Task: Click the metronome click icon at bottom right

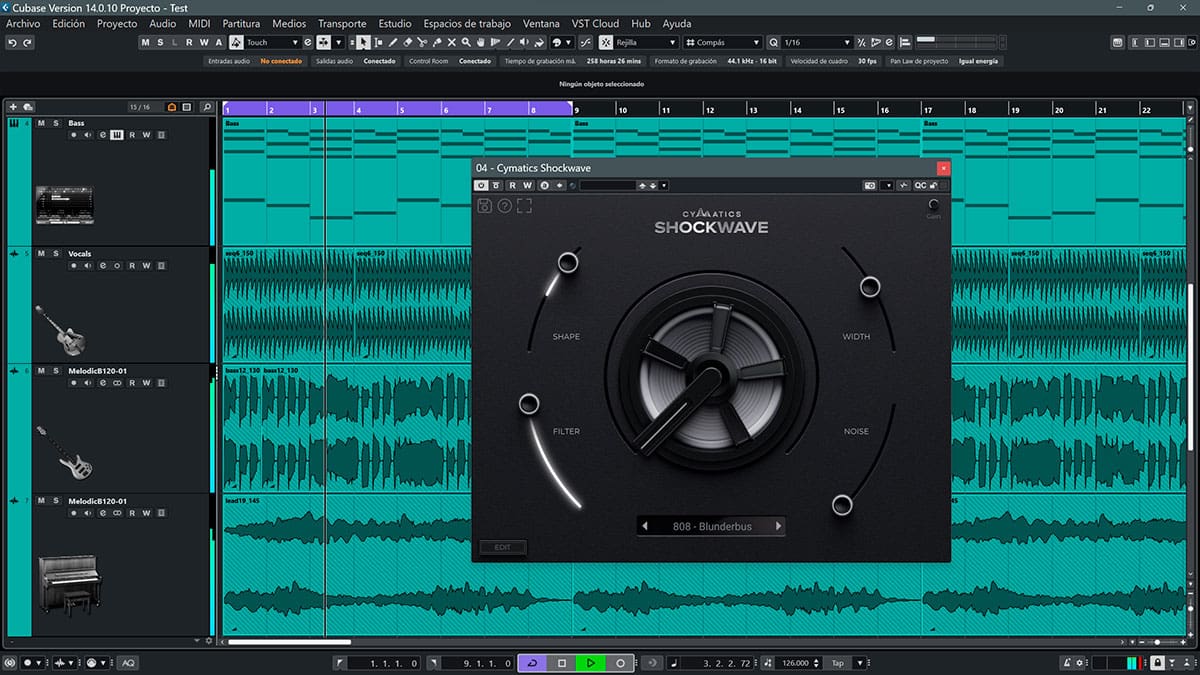Action: click(x=1067, y=662)
